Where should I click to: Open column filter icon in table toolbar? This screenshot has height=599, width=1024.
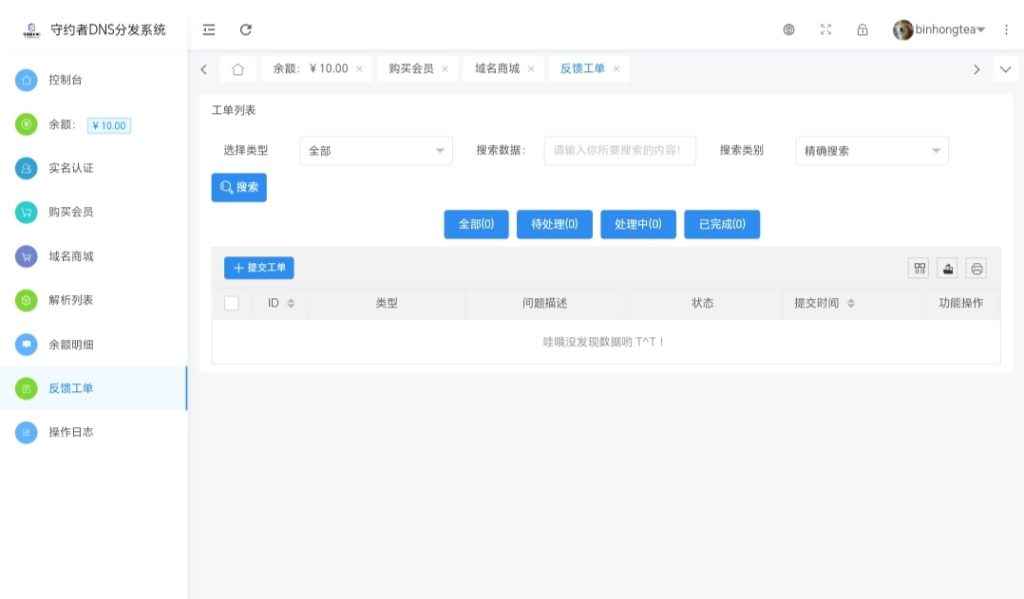(x=920, y=268)
